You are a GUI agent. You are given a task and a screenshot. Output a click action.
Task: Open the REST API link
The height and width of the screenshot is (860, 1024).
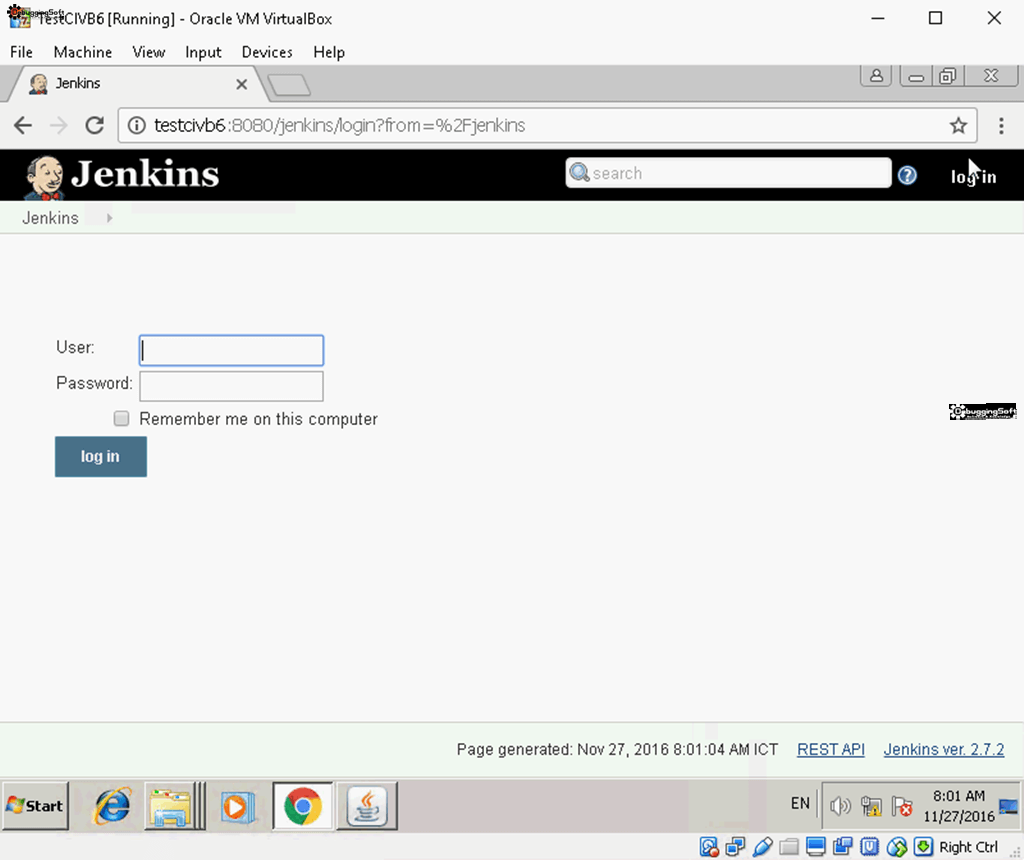[831, 749]
